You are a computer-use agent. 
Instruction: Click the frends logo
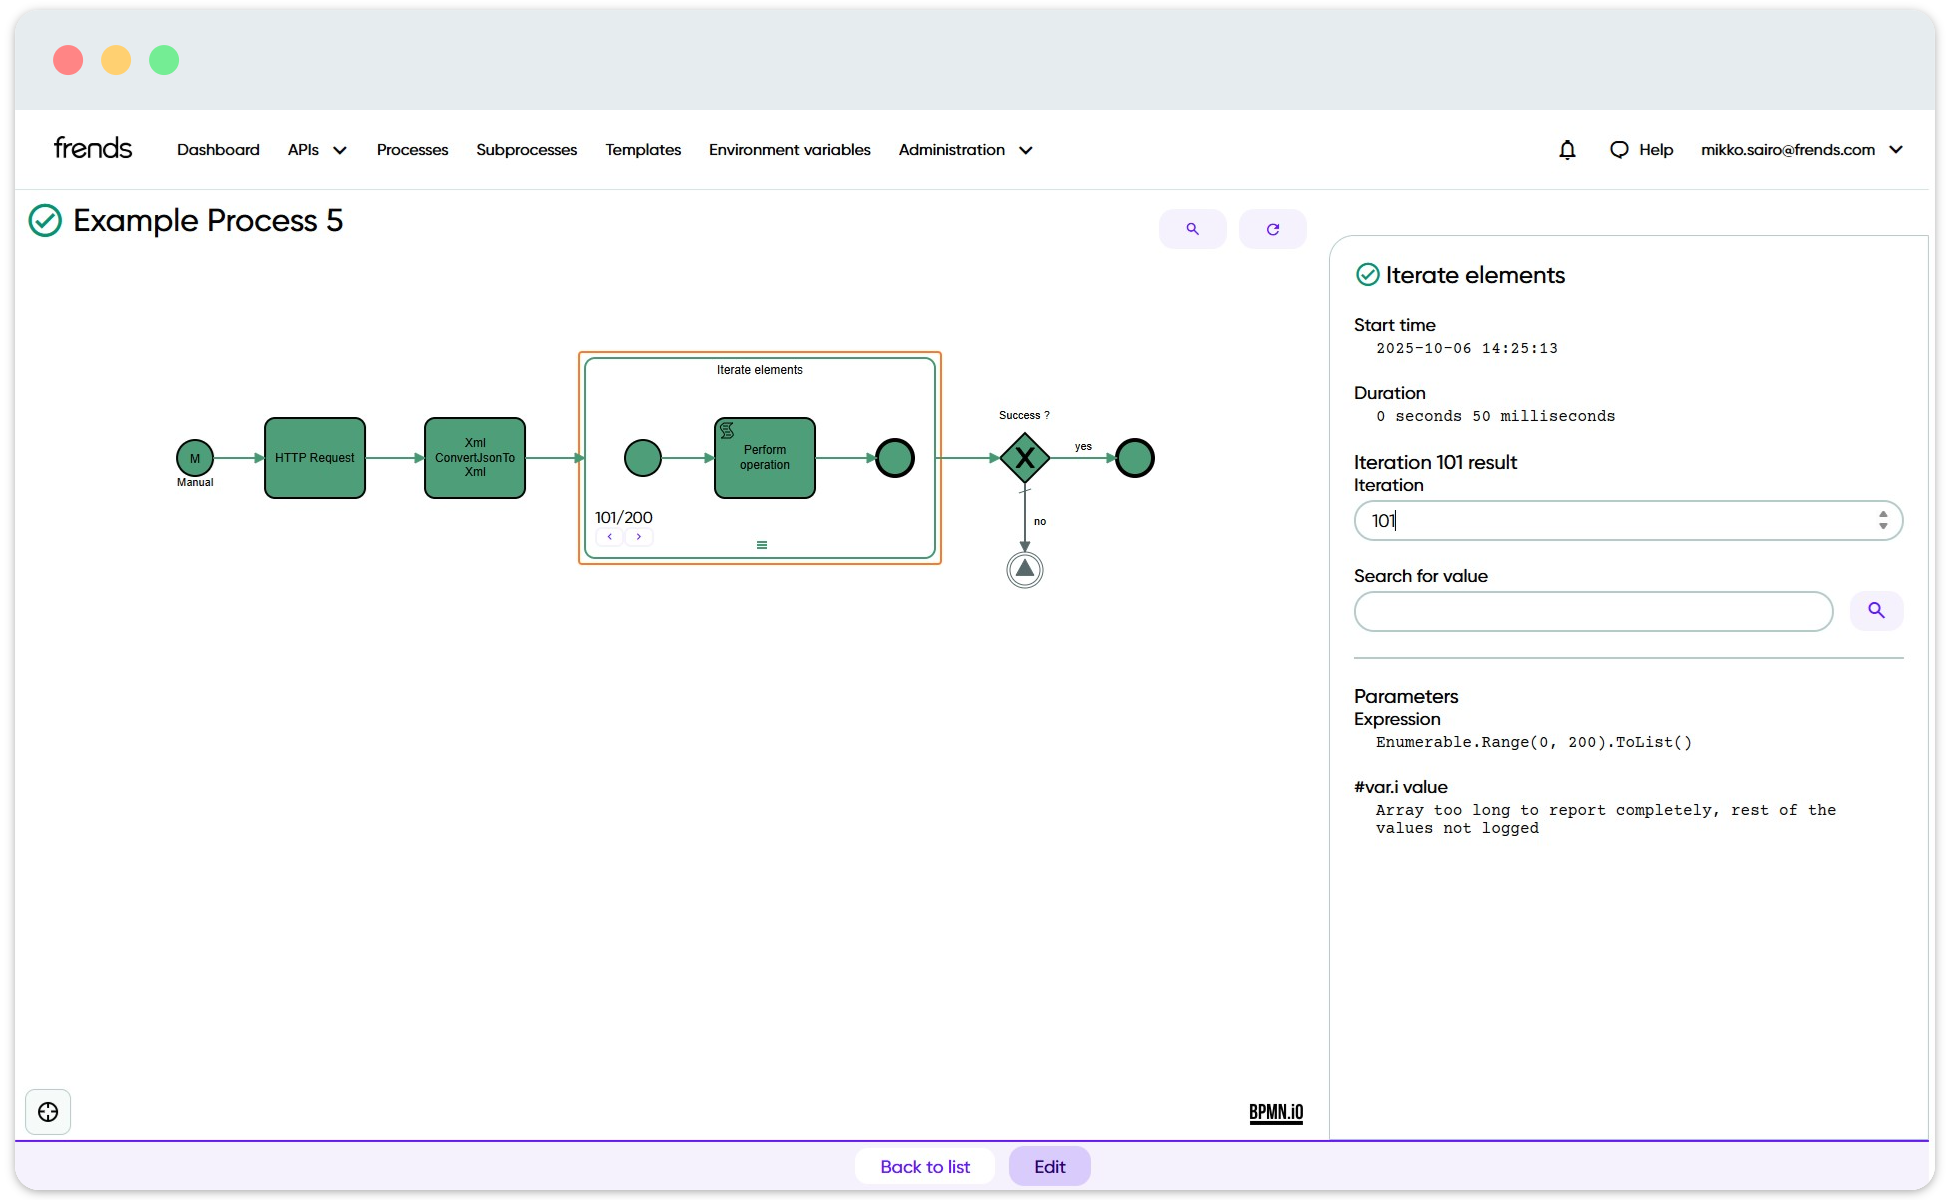93,149
